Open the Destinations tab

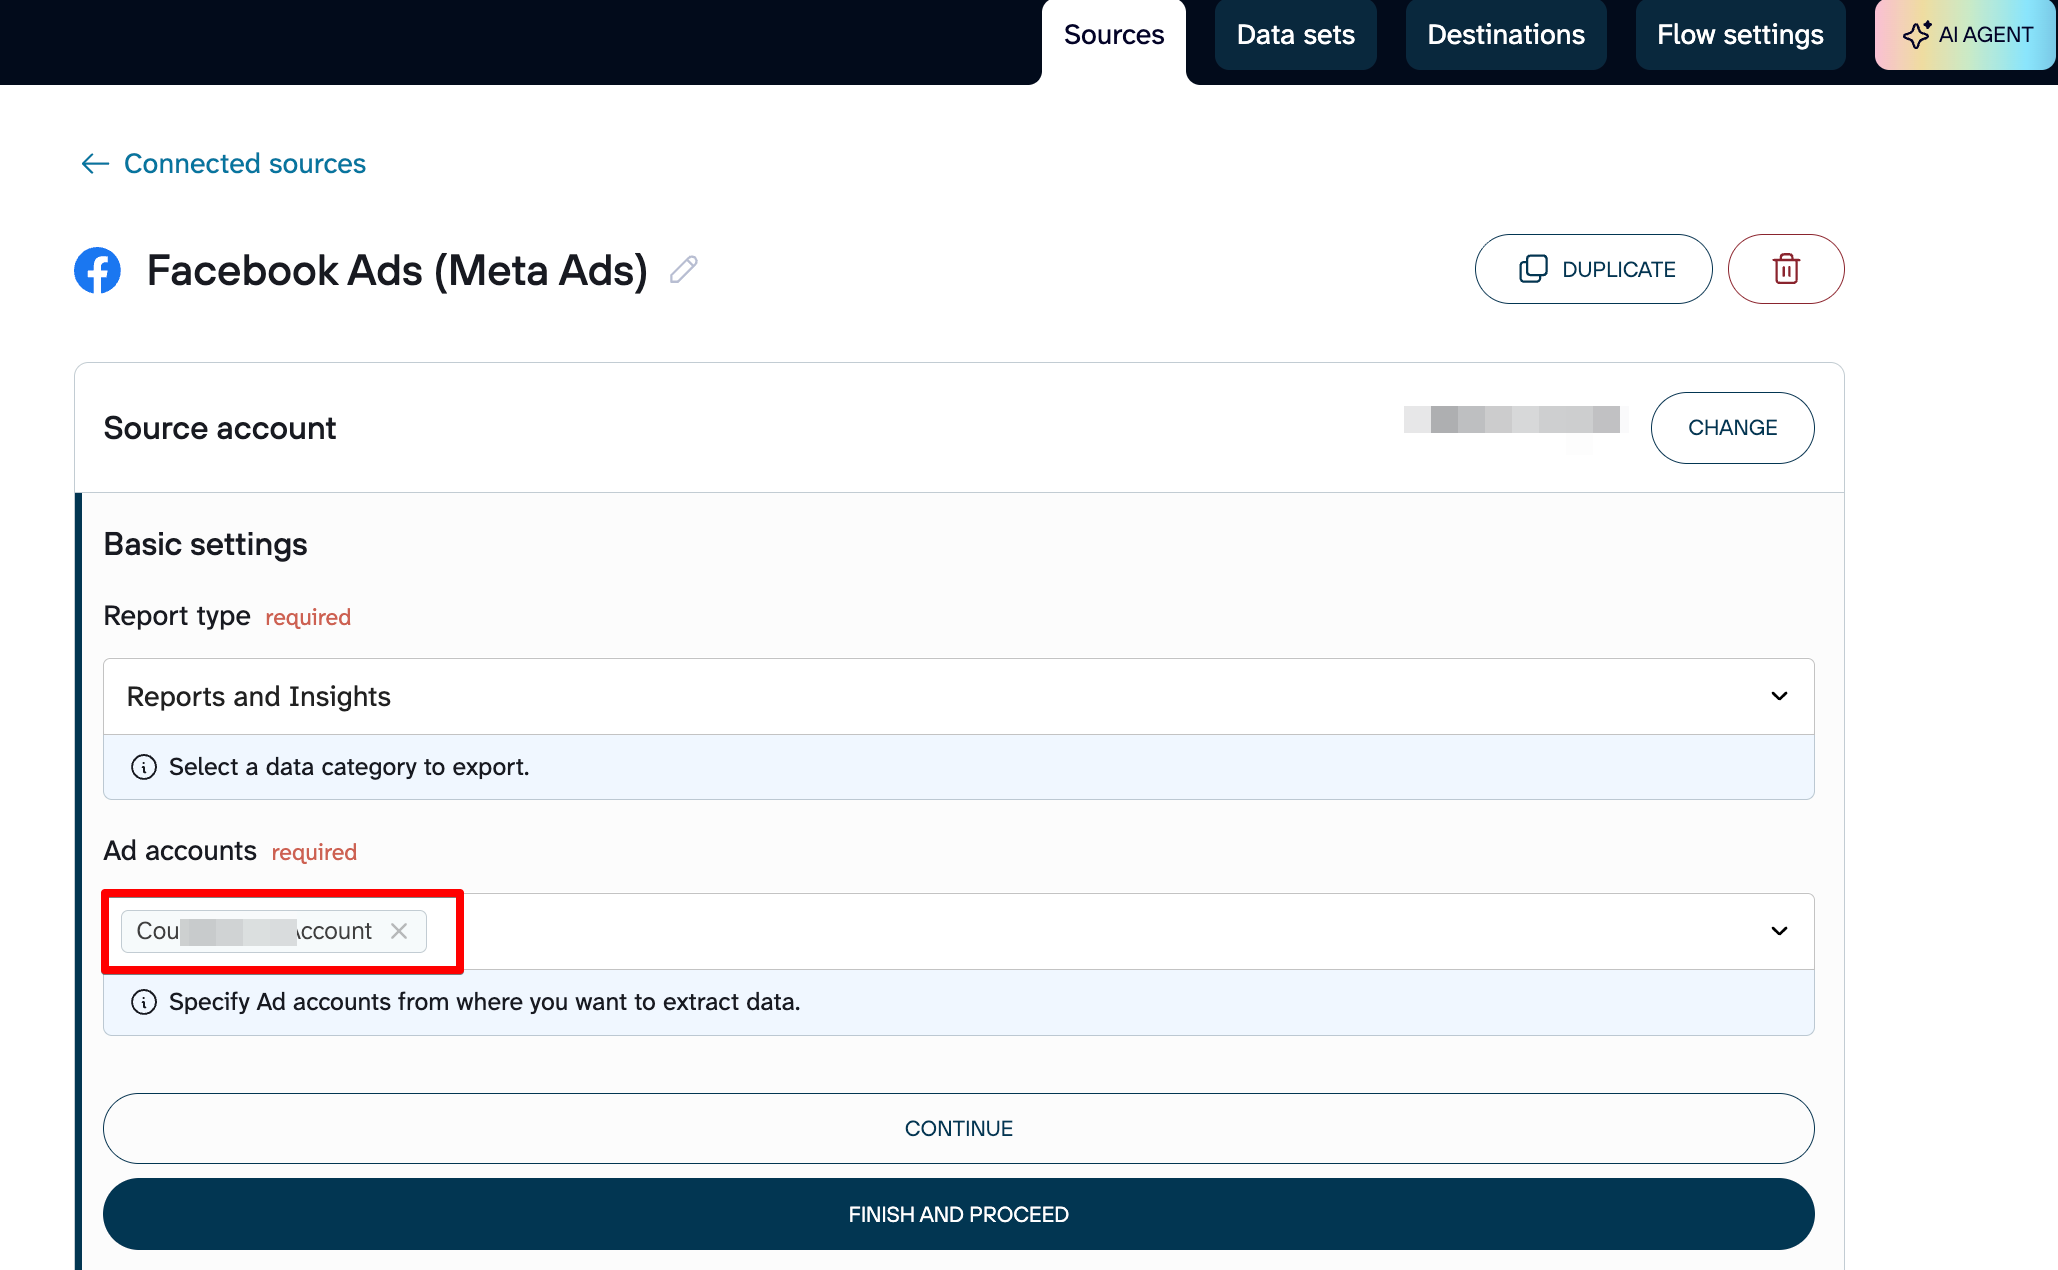1505,35
